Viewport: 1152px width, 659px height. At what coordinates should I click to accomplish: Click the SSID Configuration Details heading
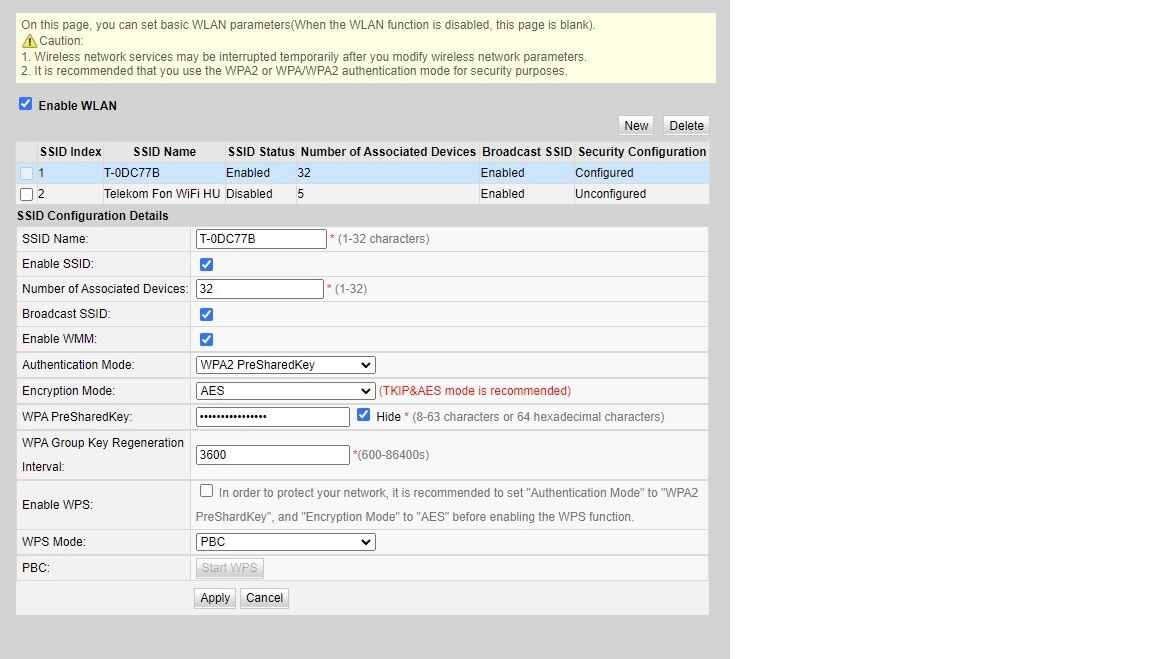point(93,216)
